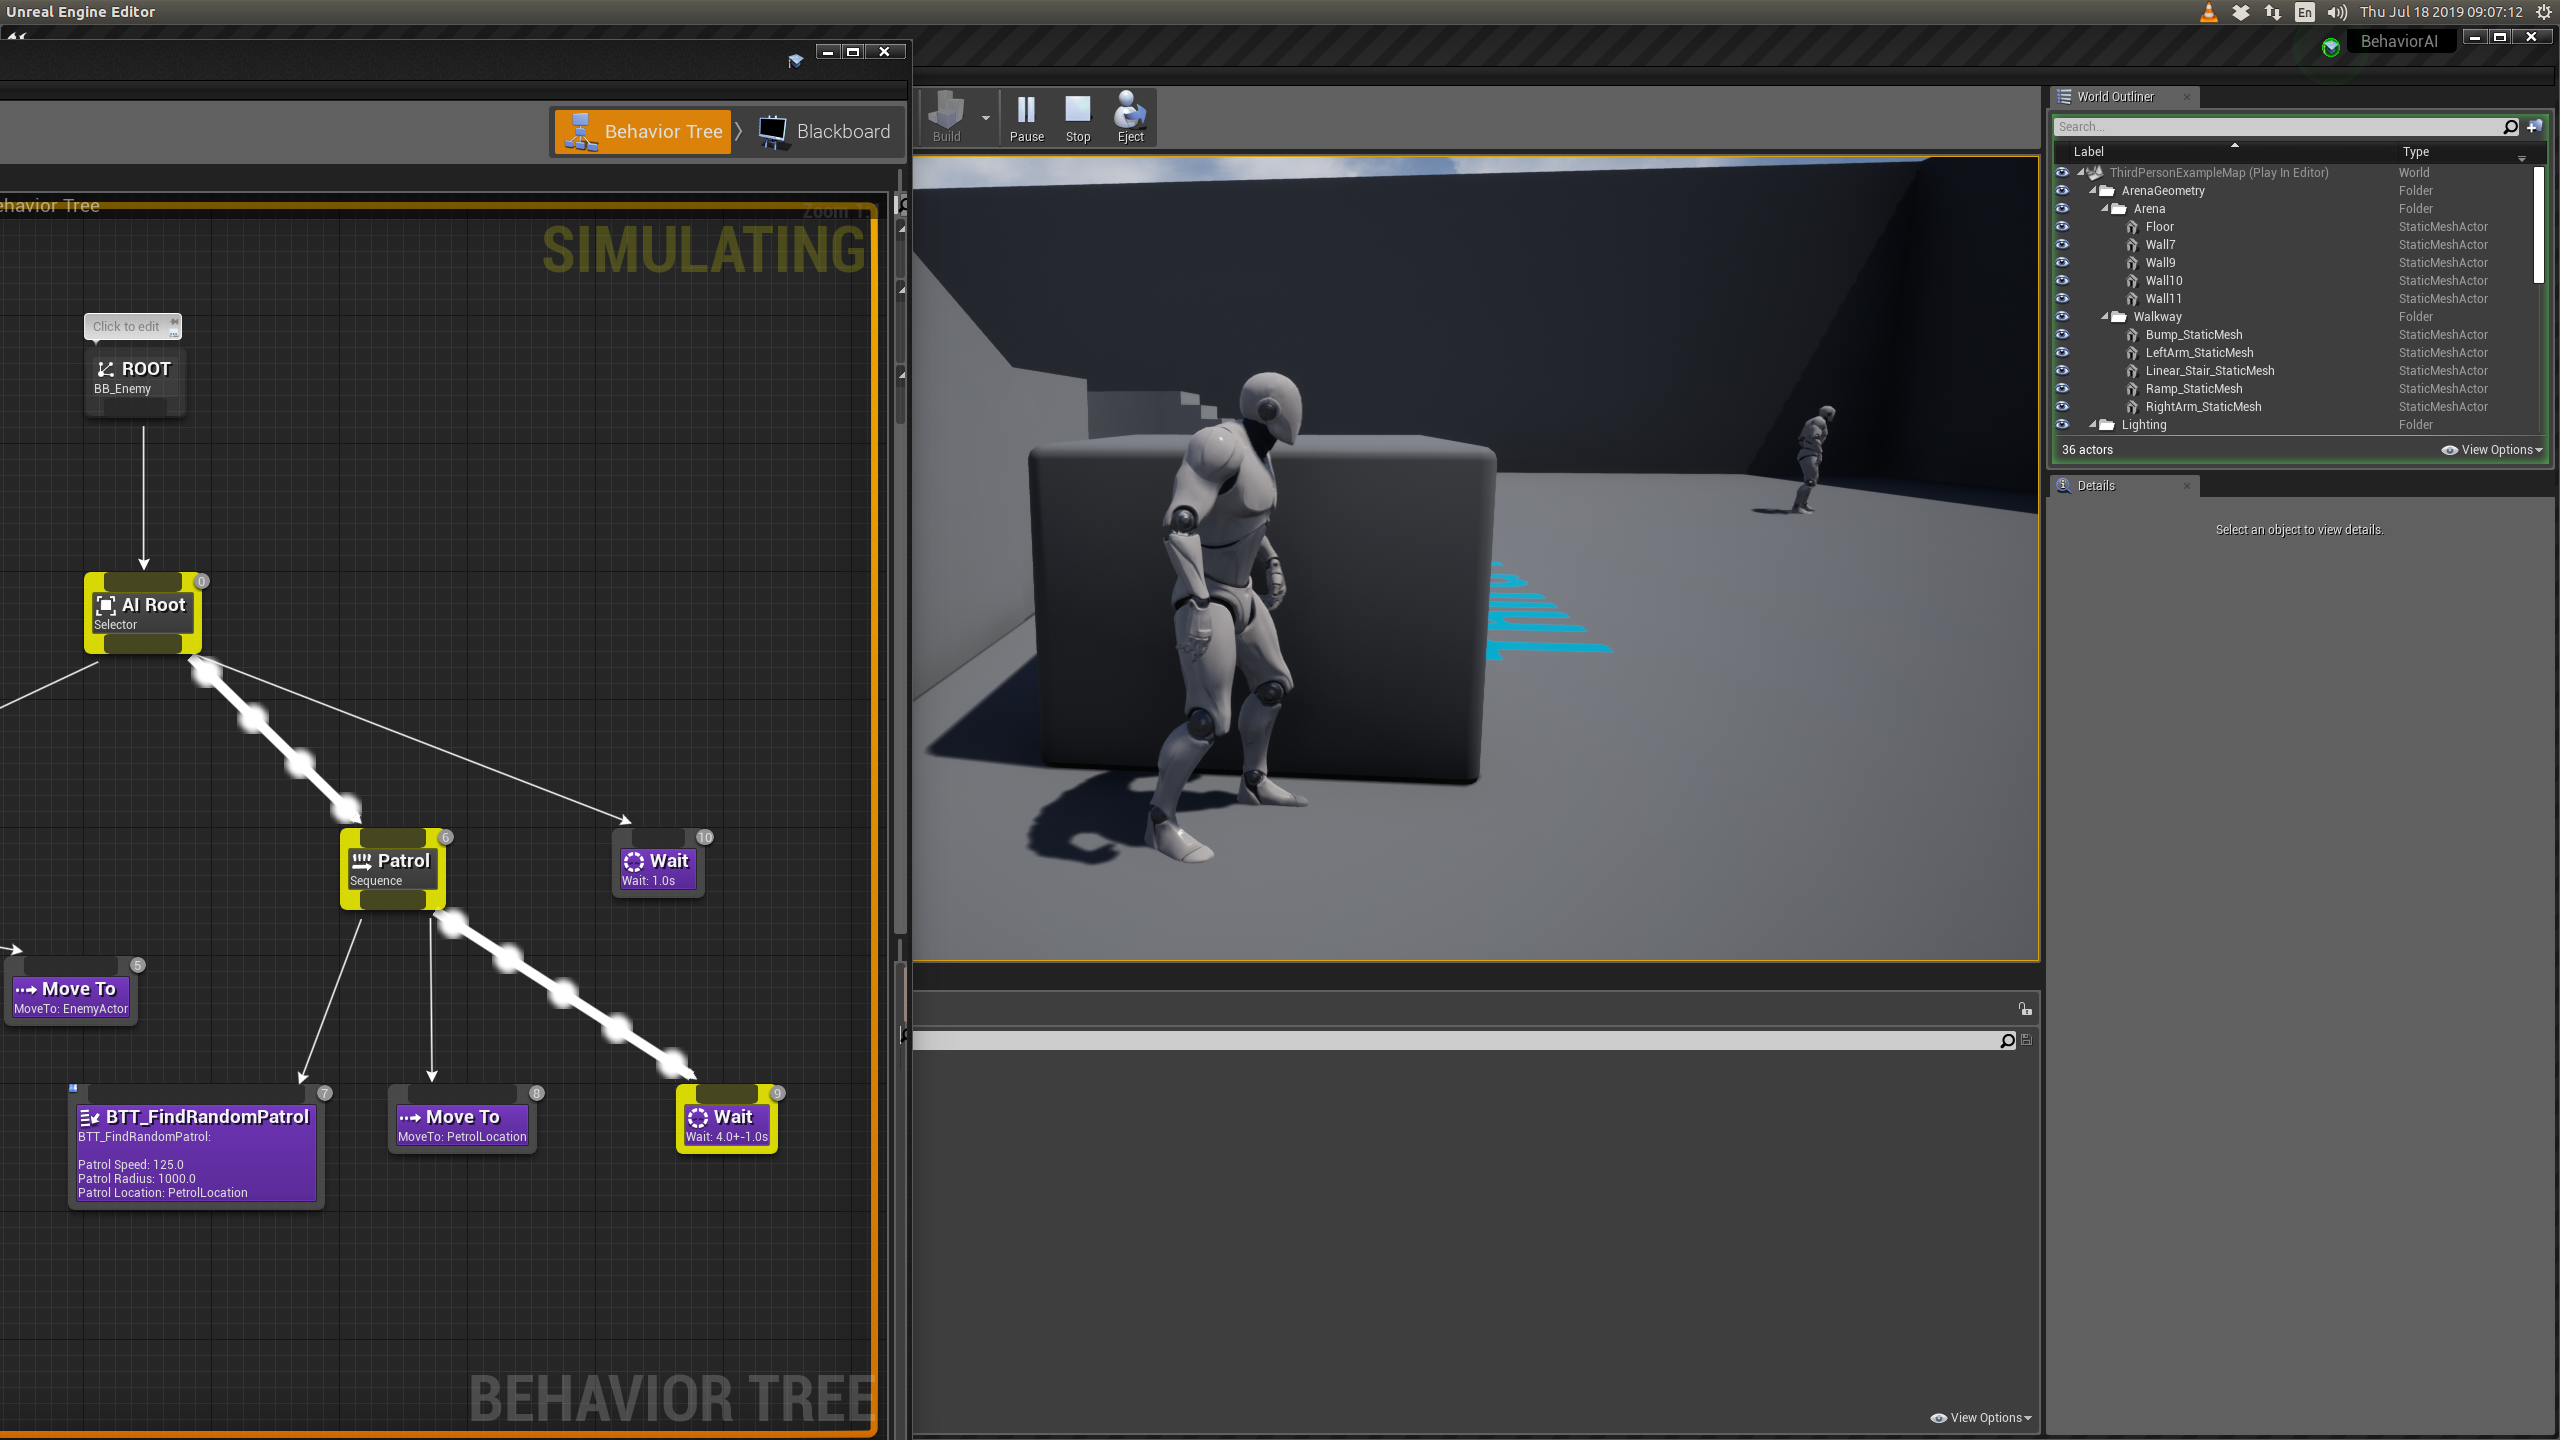This screenshot has height=1440, width=2560.
Task: Add a new folder in World Outliner
Action: tap(2534, 127)
